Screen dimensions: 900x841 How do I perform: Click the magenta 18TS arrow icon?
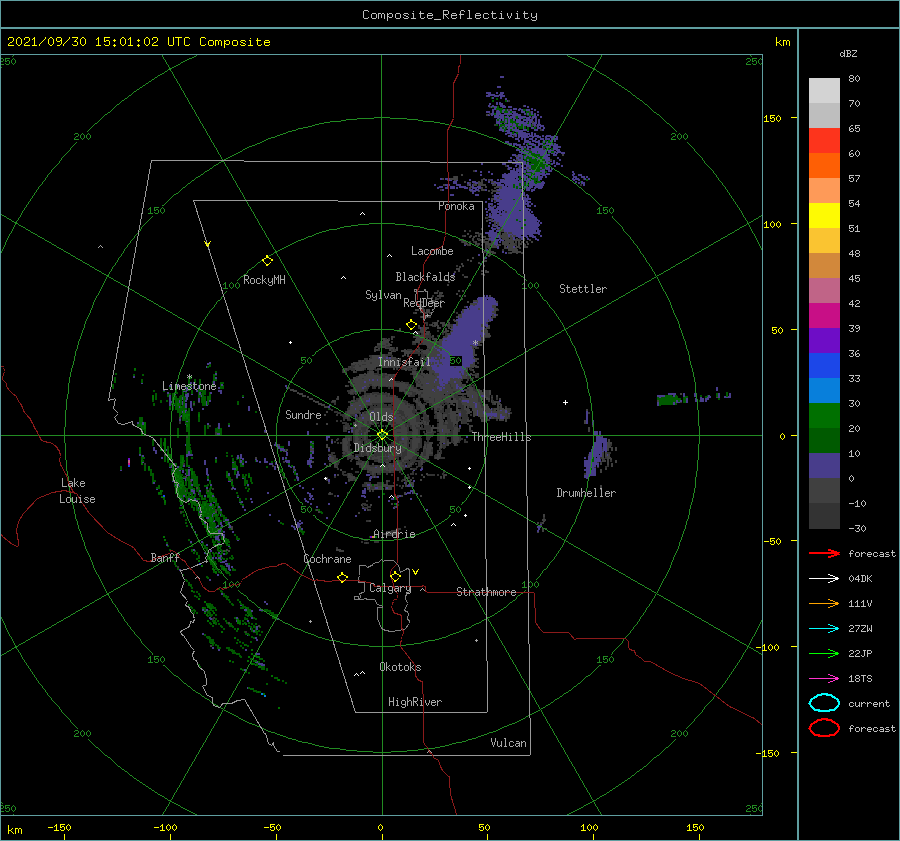pyautogui.click(x=824, y=679)
